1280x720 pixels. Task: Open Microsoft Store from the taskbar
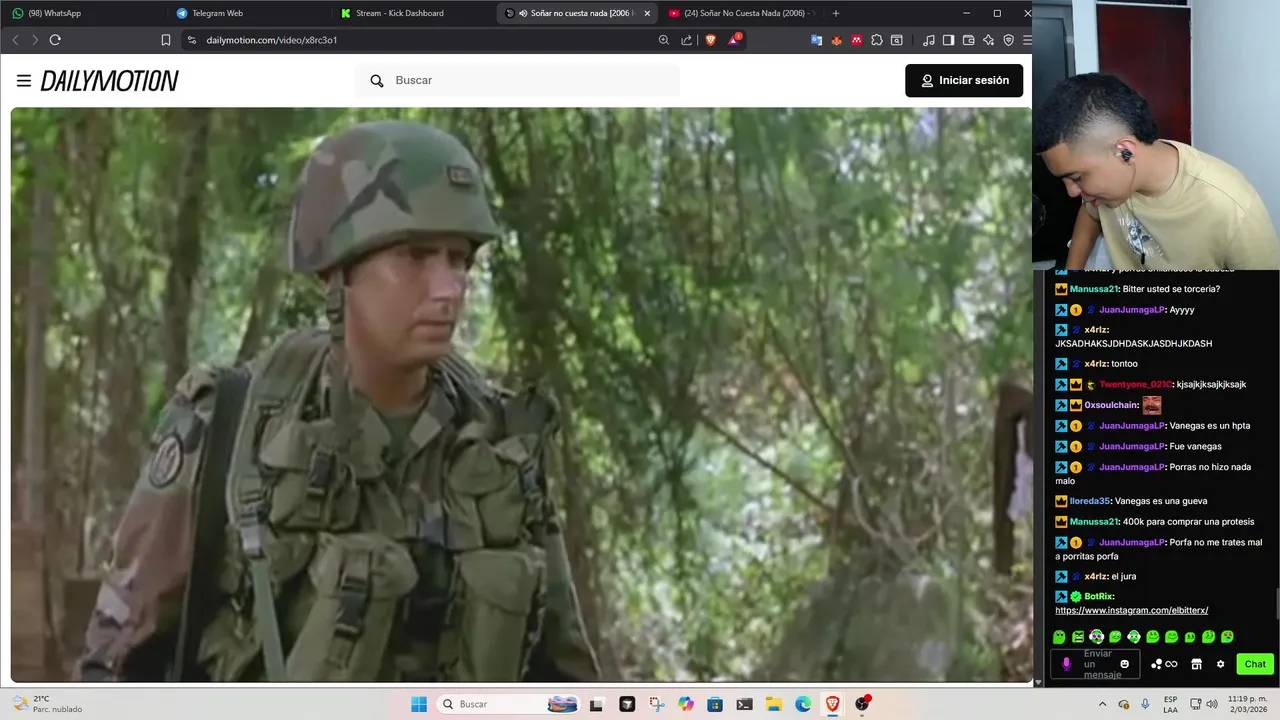[x=715, y=704]
